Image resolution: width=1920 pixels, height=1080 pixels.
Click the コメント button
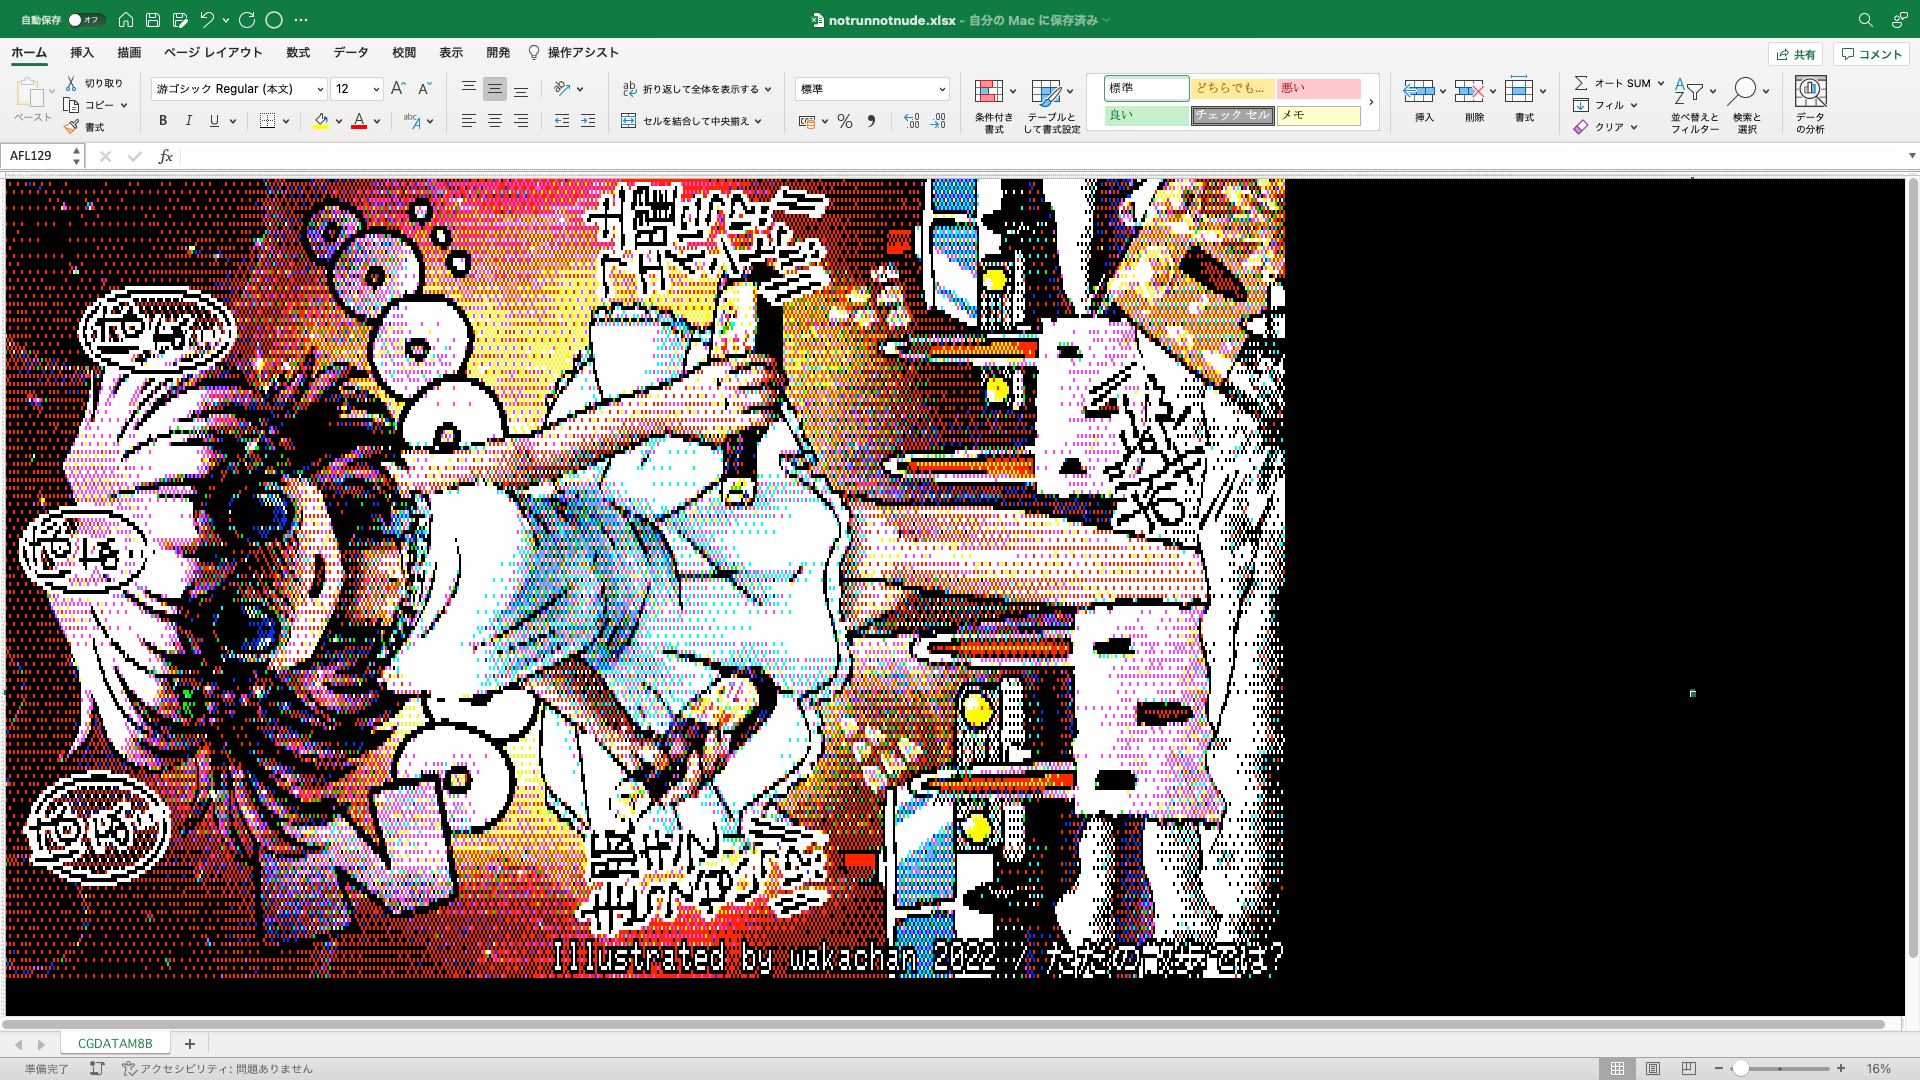[1872, 55]
